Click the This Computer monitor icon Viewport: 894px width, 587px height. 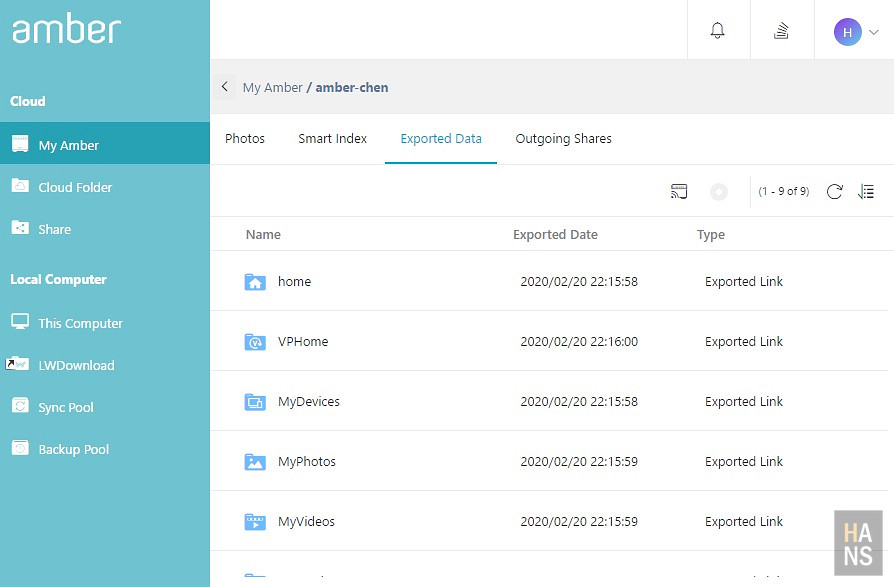[x=20, y=321]
